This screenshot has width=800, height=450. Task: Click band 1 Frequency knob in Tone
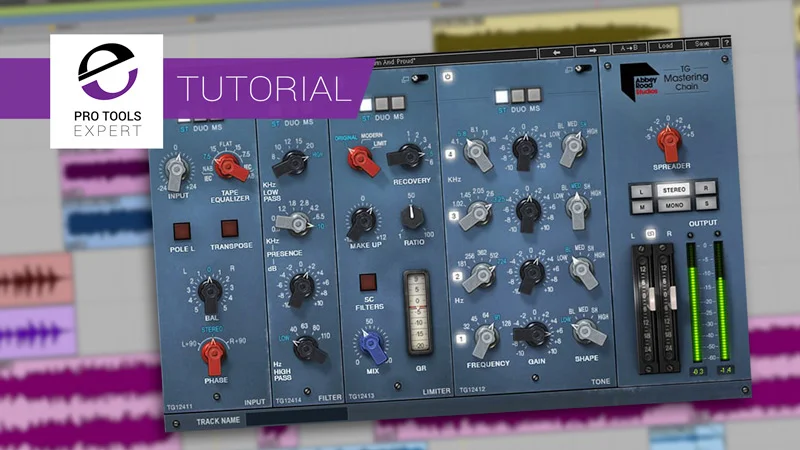pyautogui.click(x=485, y=338)
